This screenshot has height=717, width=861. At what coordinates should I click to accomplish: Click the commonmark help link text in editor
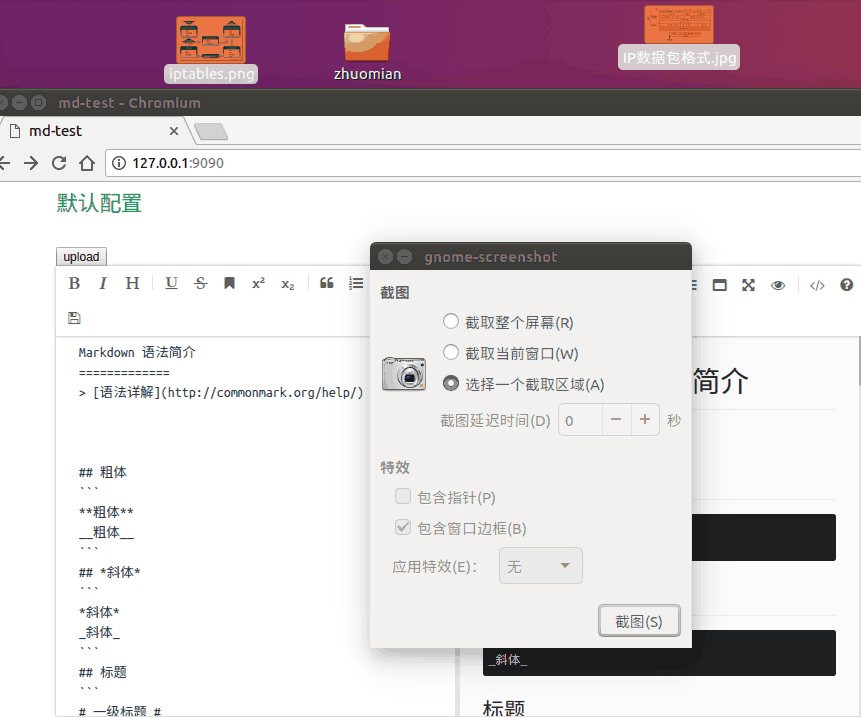[221, 393]
